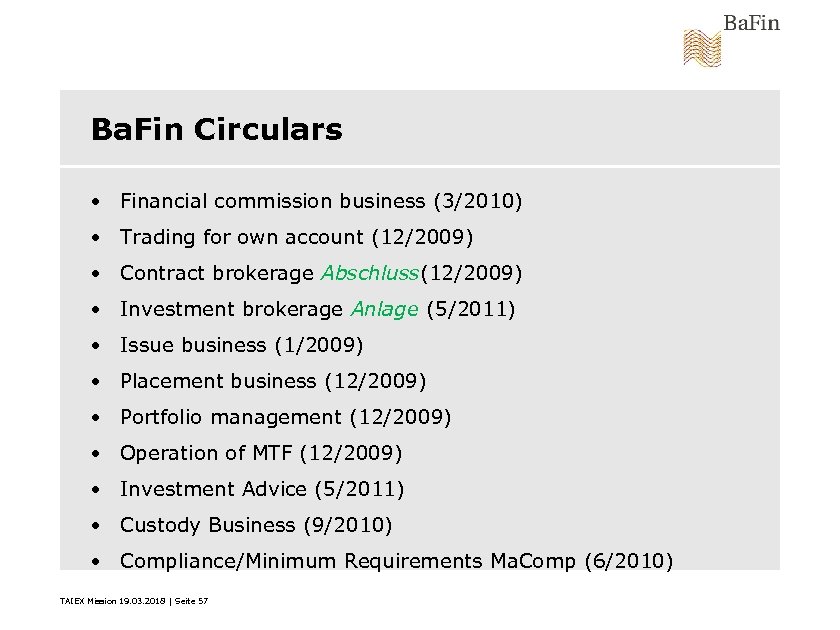Click the 'Contract brokerage' bullet text
Viewport: 840px width, 630px height.
pos(217,273)
